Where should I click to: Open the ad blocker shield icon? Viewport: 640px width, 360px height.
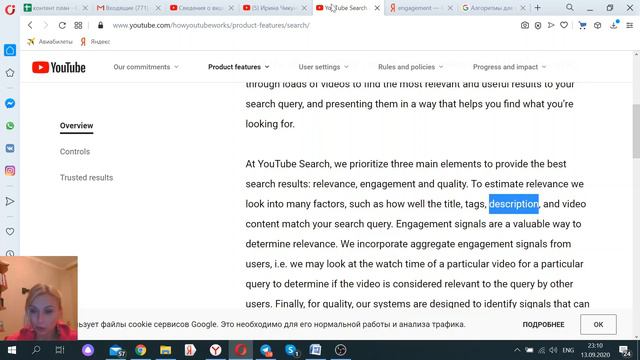[x=538, y=25]
